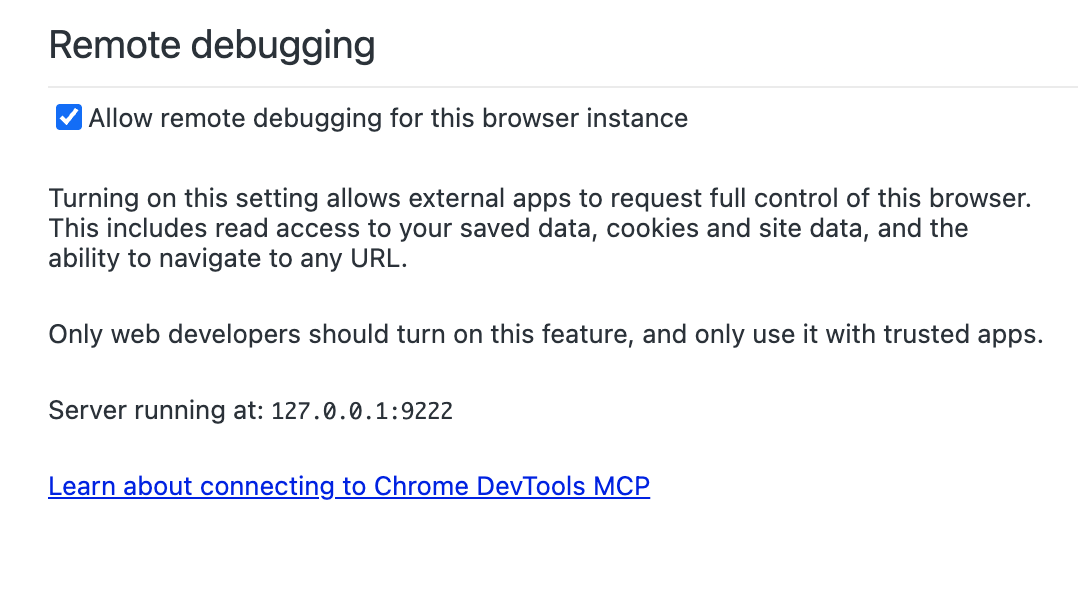
Task: Click the "Allow remote debugging for this browser instance" label
Action: click(387, 118)
